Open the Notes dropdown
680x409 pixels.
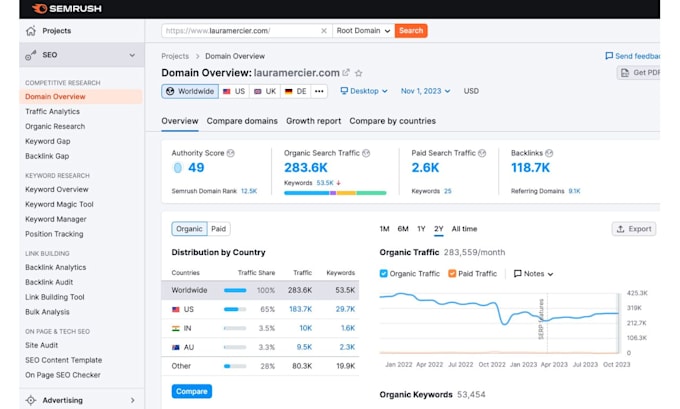pos(533,274)
